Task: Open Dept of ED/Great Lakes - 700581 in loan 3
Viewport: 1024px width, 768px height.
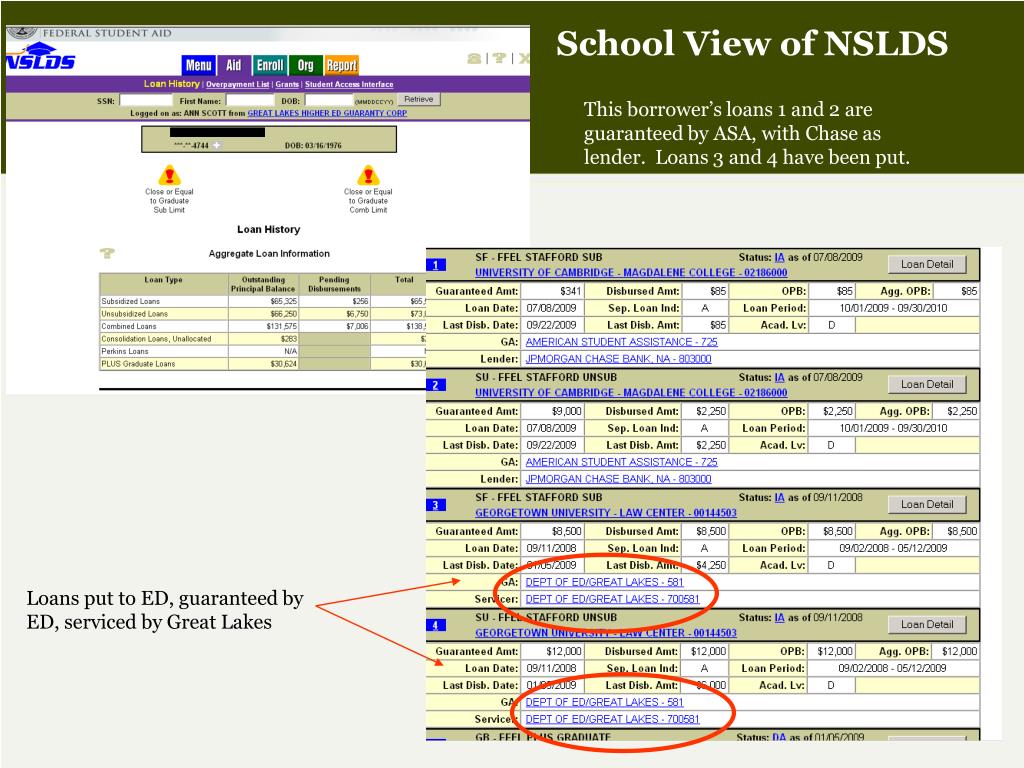Action: click(612, 599)
